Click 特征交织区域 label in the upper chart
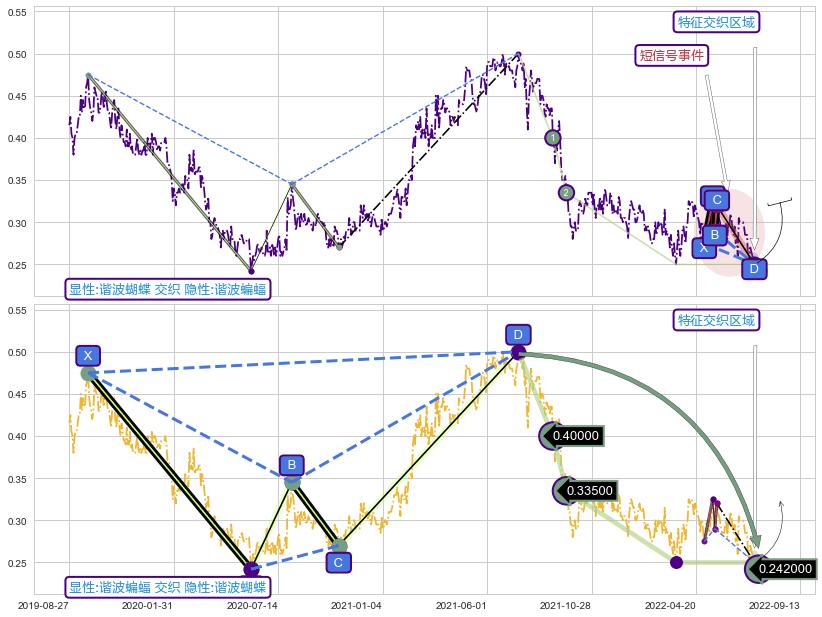The image size is (822, 617). point(716,22)
